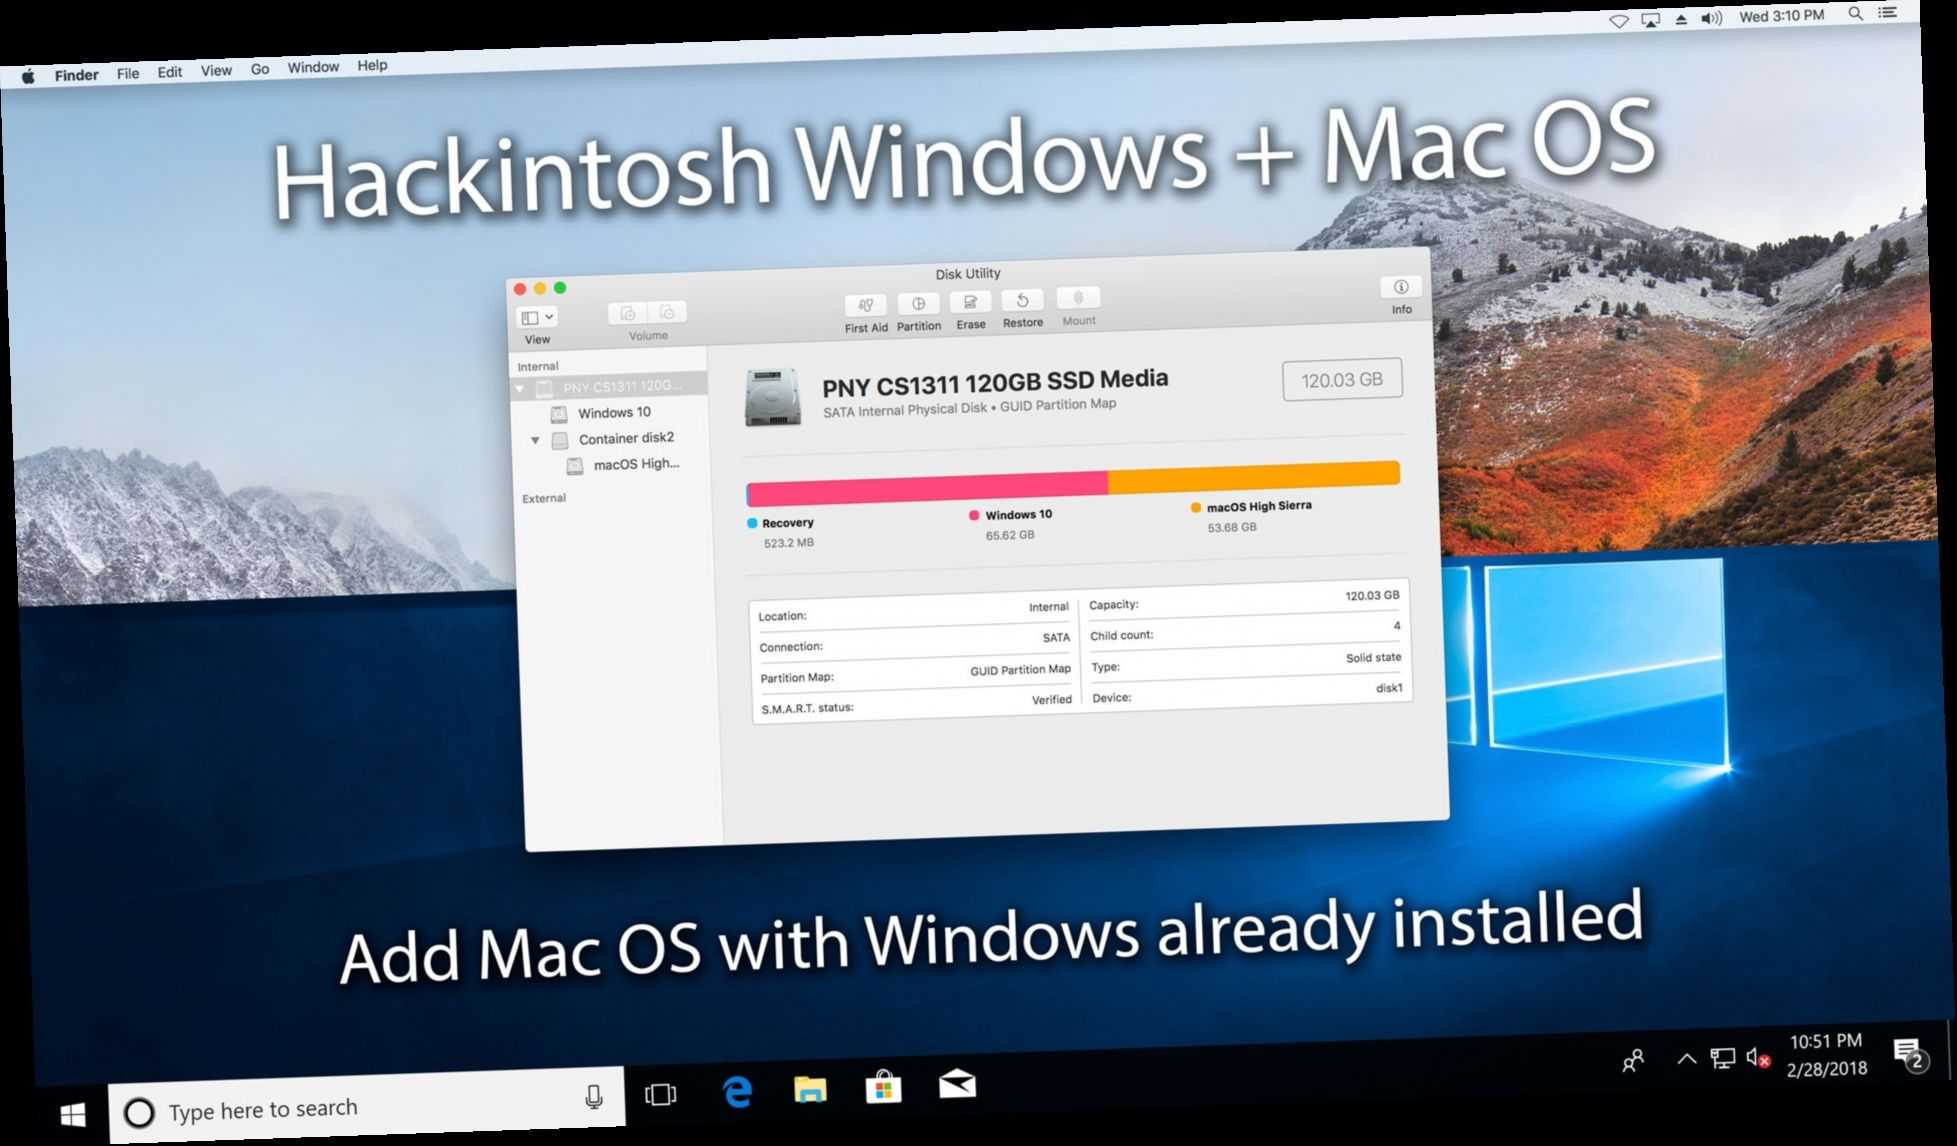Add a volume with the plus icon

click(627, 313)
